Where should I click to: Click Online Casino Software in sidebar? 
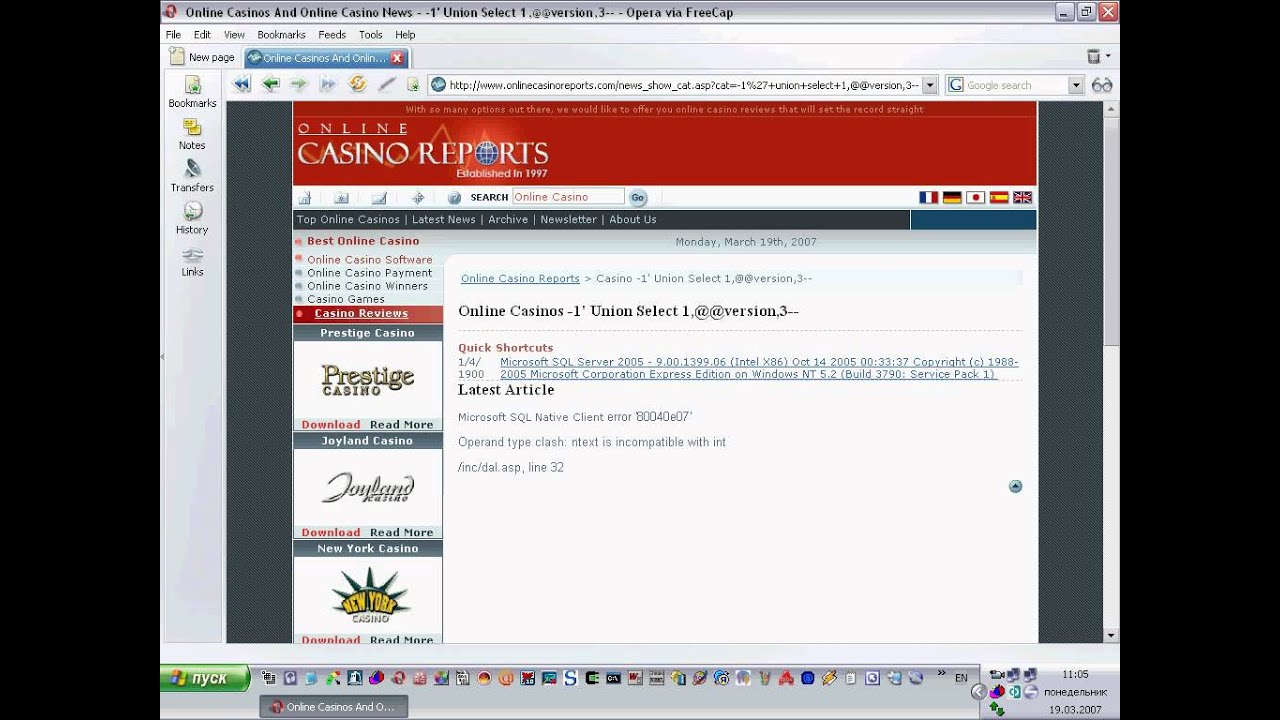click(370, 260)
